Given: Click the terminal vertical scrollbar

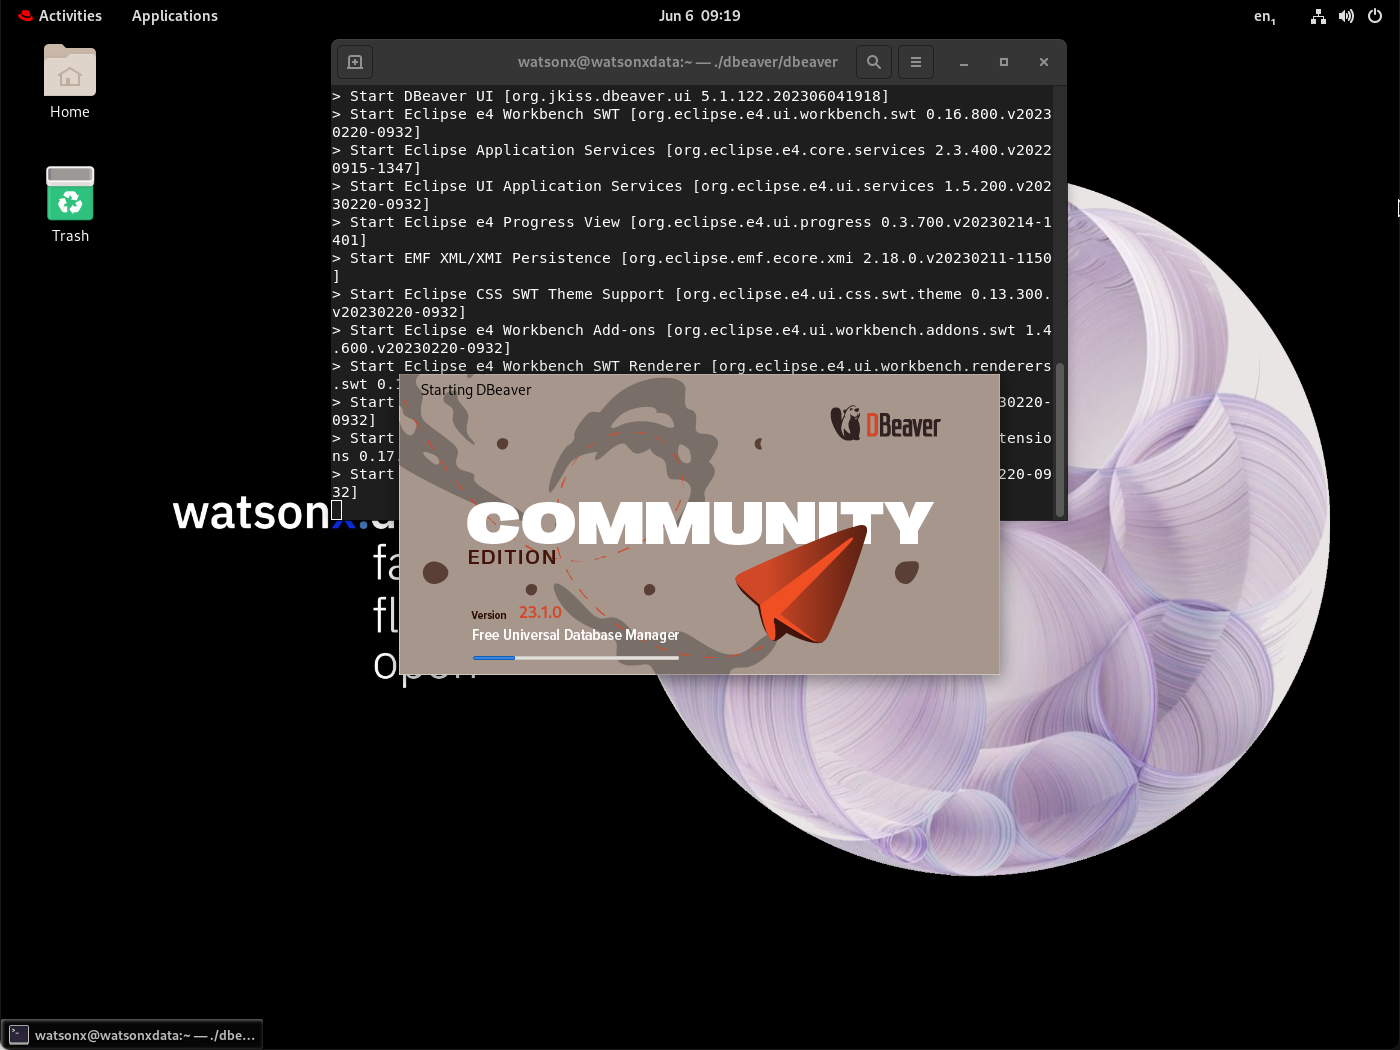Looking at the screenshot, I should 1060,440.
